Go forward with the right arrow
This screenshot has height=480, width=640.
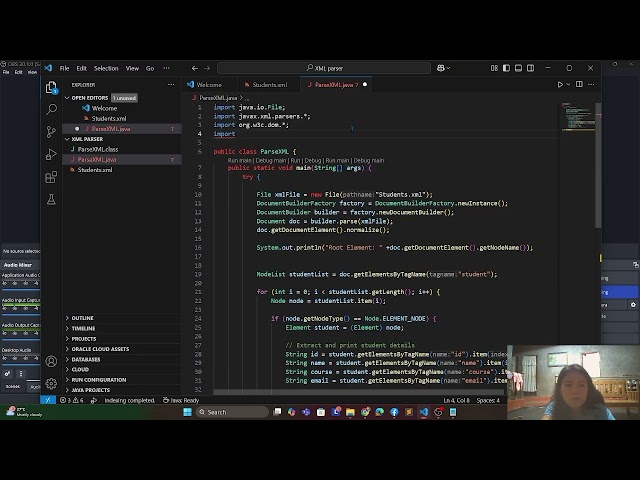(x=207, y=68)
